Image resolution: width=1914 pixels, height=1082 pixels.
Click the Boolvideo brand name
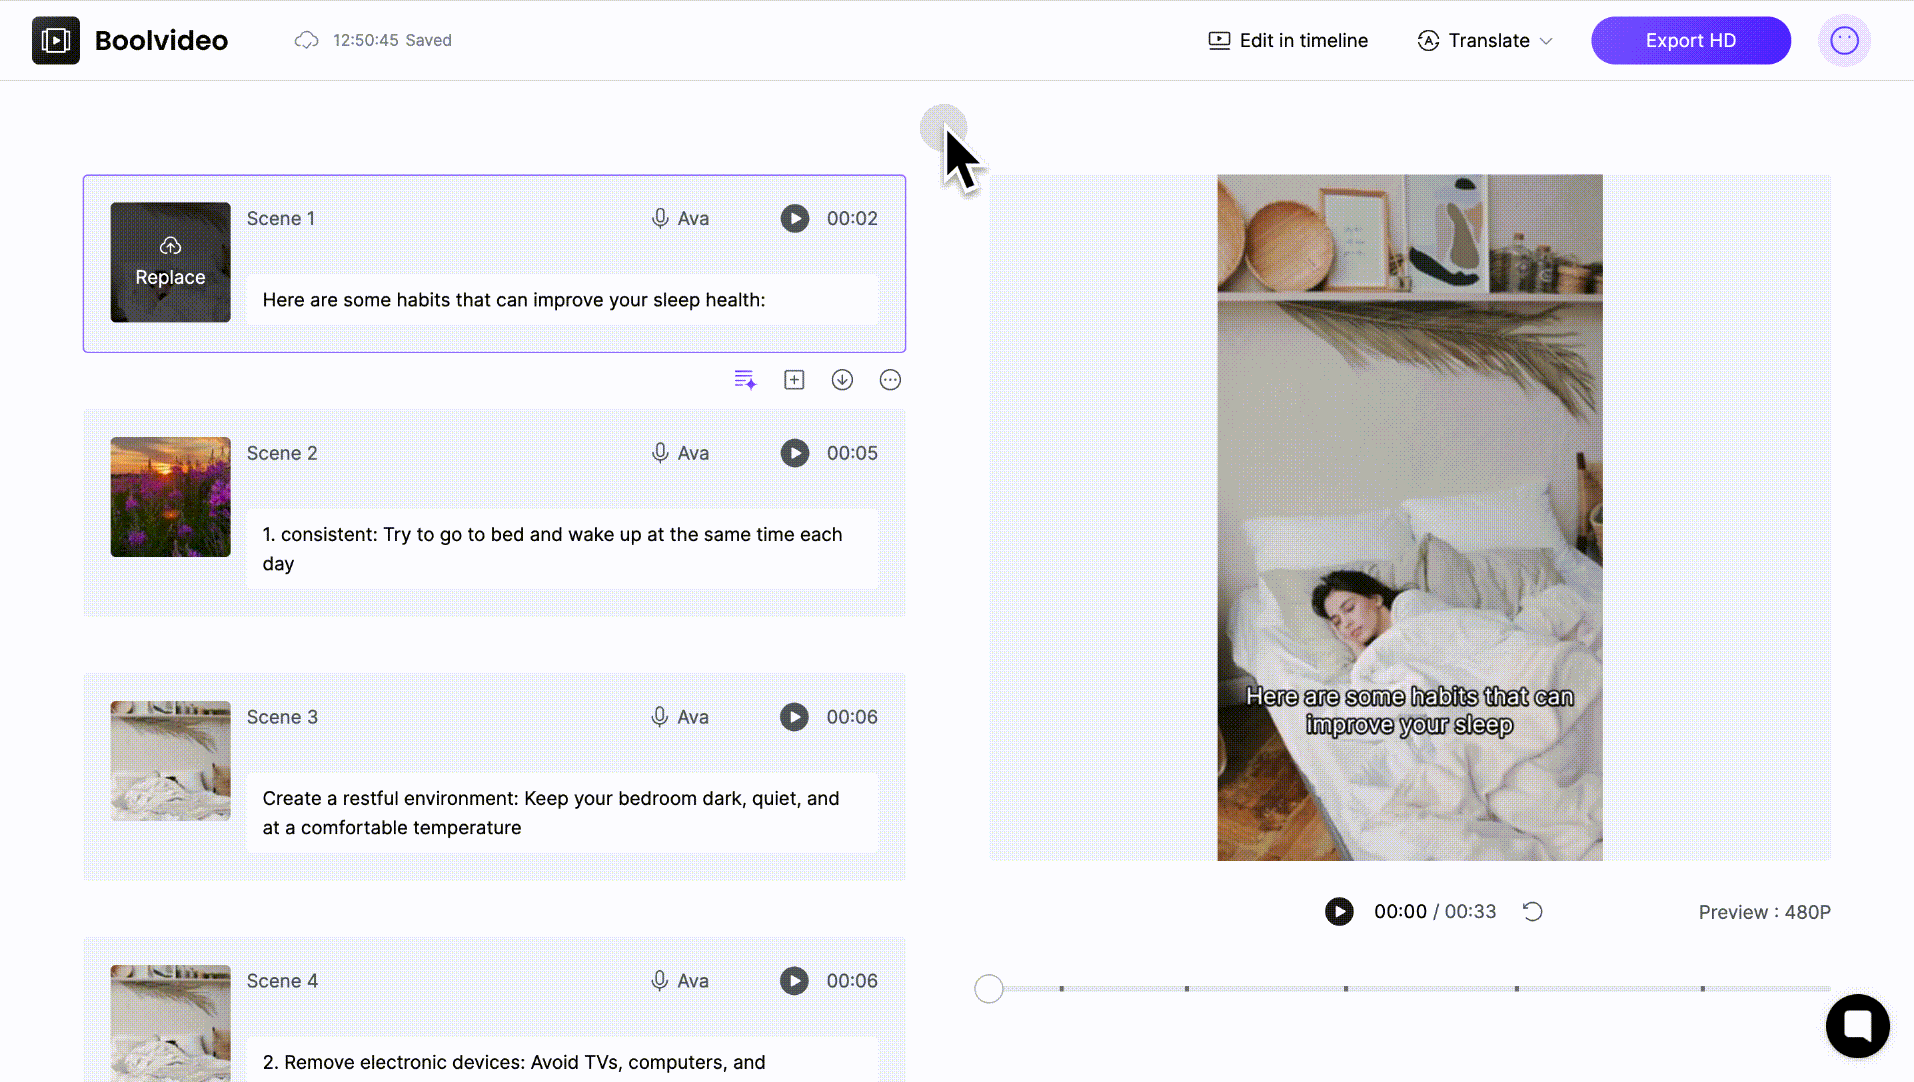161,40
